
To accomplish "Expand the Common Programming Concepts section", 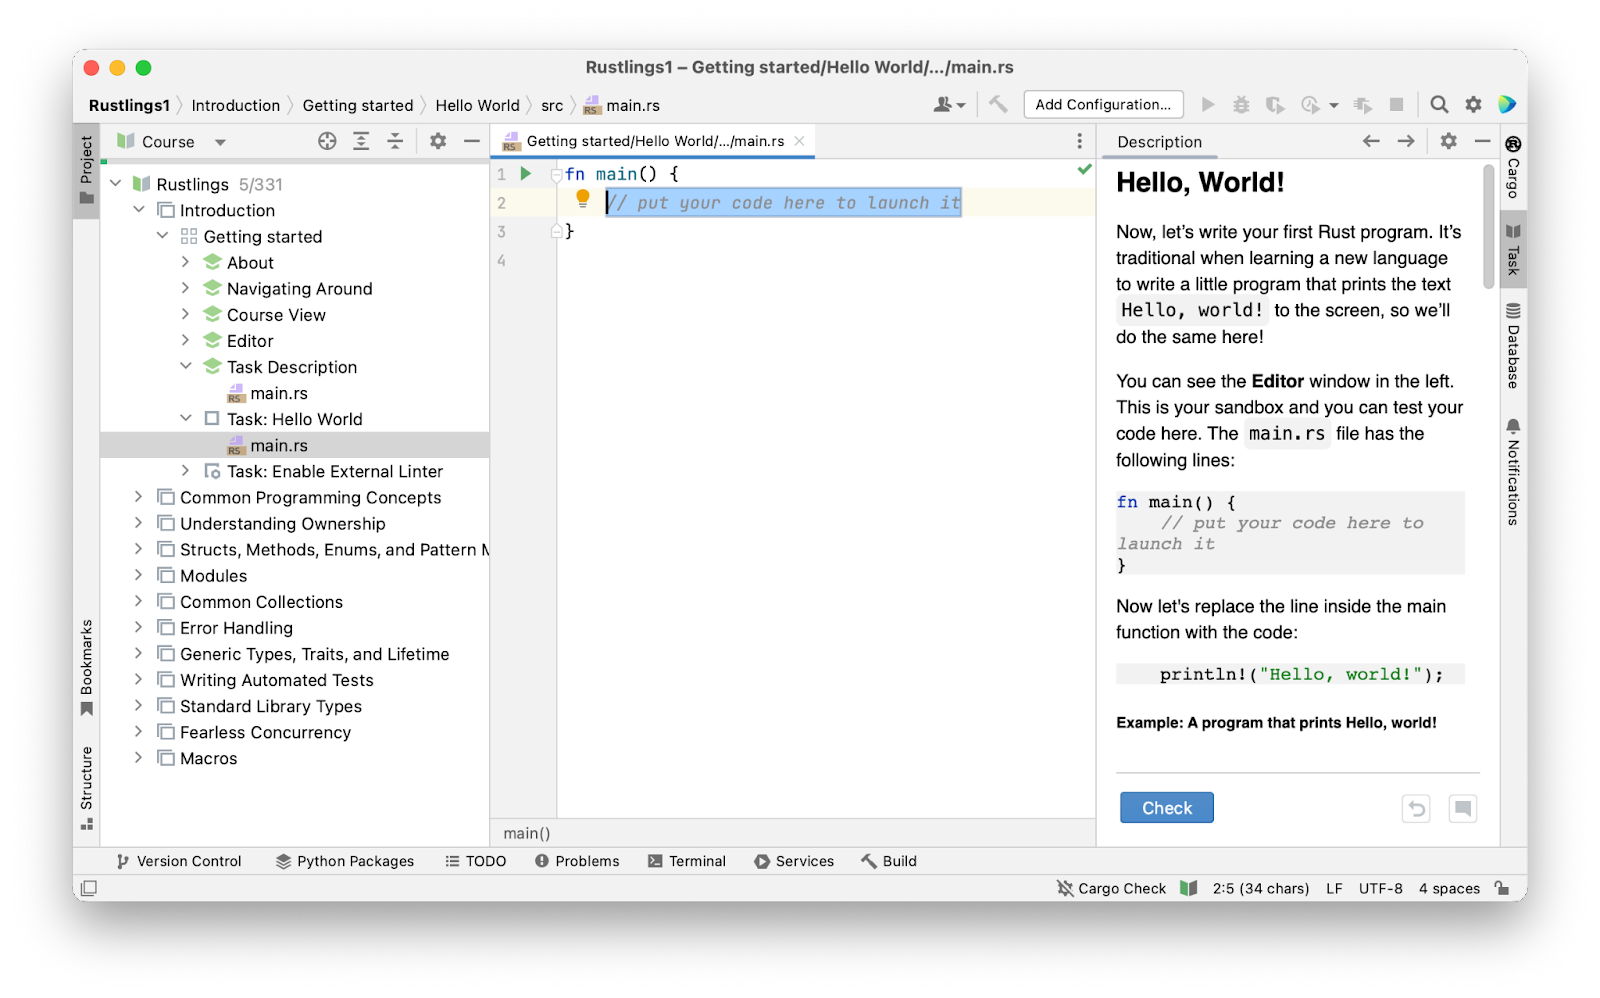I will coord(139,497).
